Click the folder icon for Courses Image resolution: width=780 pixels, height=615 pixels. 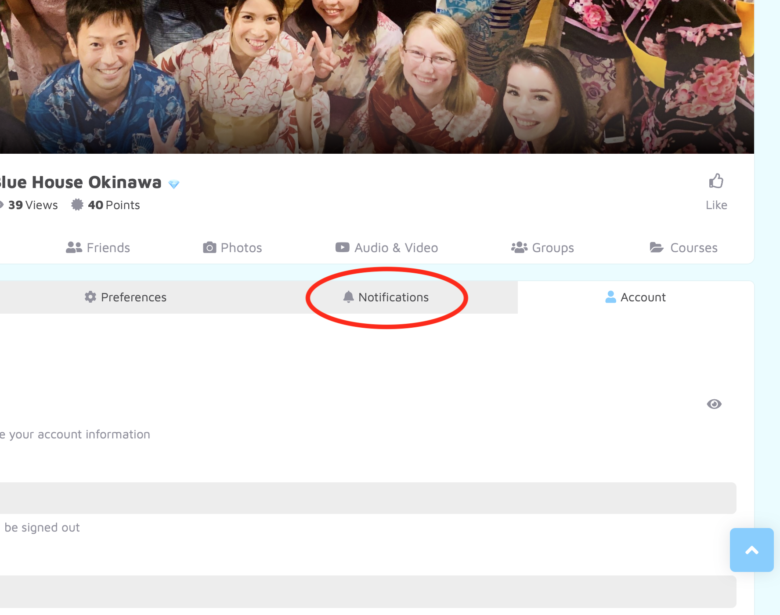point(656,248)
